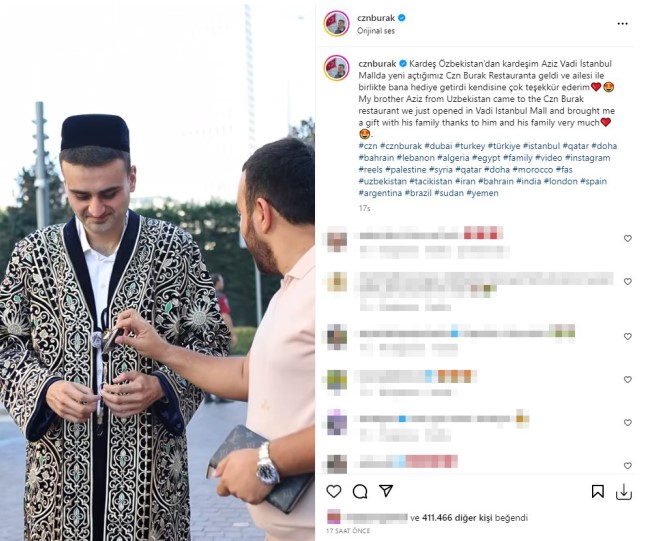Viewport: 660px width, 541px height.
Task: Like the last comment's heart
Action: click(x=628, y=466)
